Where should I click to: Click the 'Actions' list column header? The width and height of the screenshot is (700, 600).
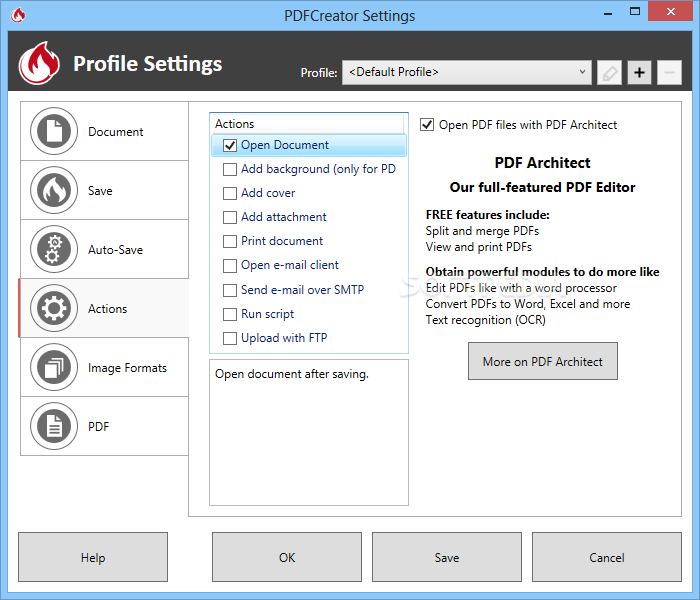tap(307, 124)
